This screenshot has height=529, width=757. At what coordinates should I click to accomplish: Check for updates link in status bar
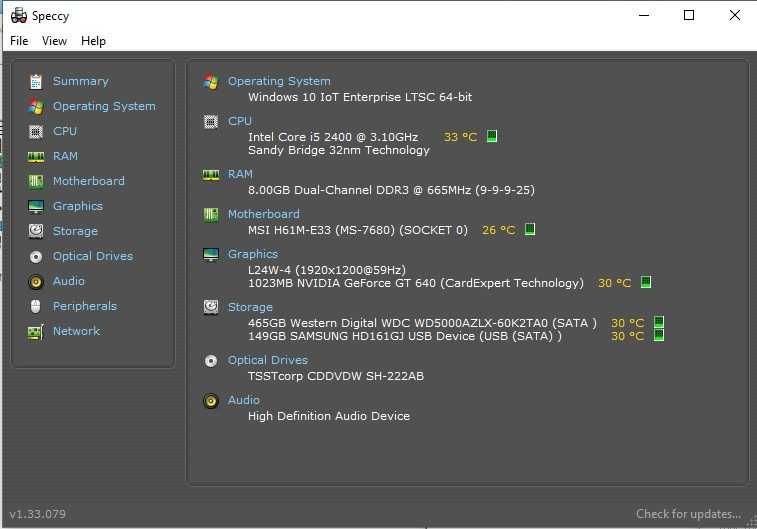(x=688, y=514)
